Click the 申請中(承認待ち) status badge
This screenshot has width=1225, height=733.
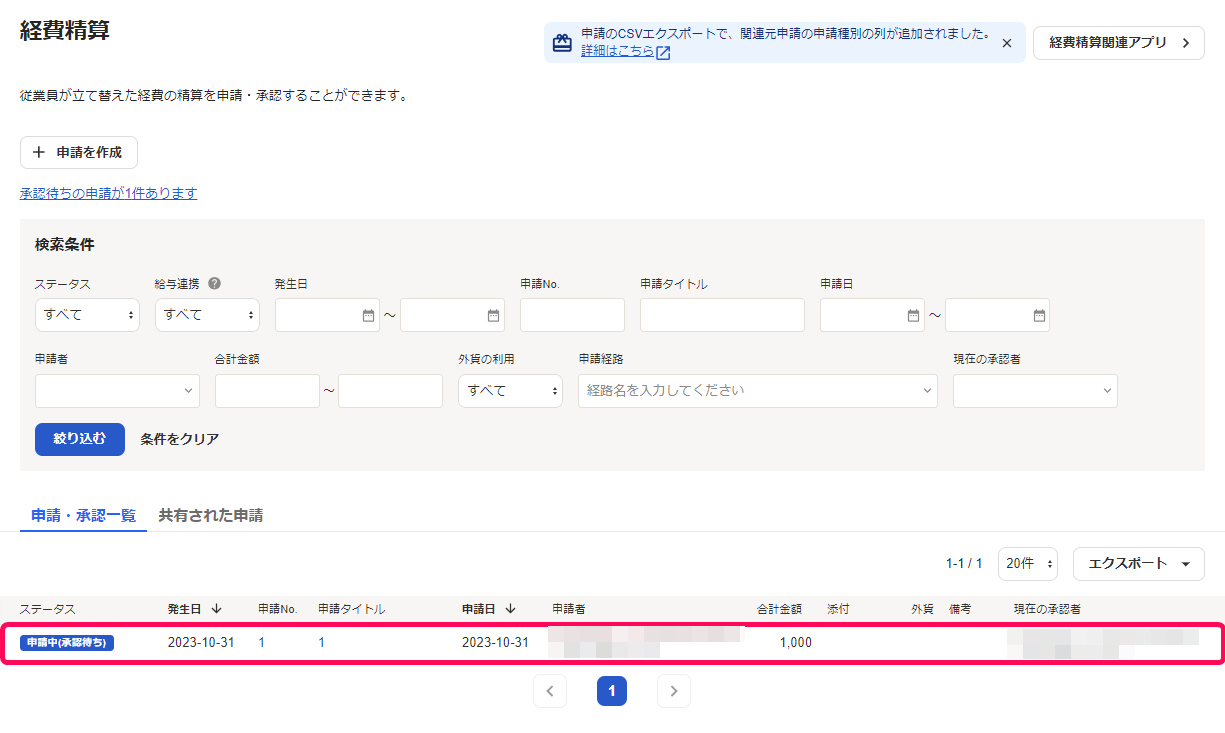point(67,643)
